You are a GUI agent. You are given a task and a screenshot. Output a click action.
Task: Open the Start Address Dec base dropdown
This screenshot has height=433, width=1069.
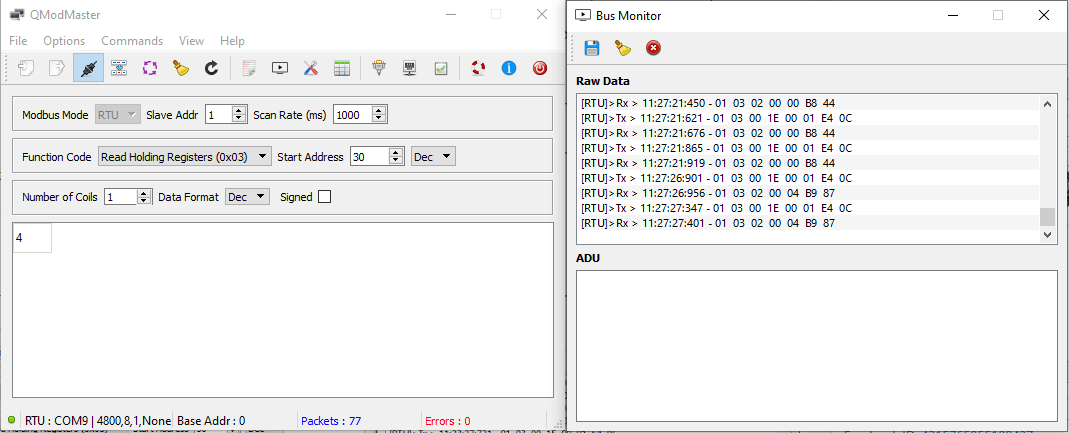434,157
